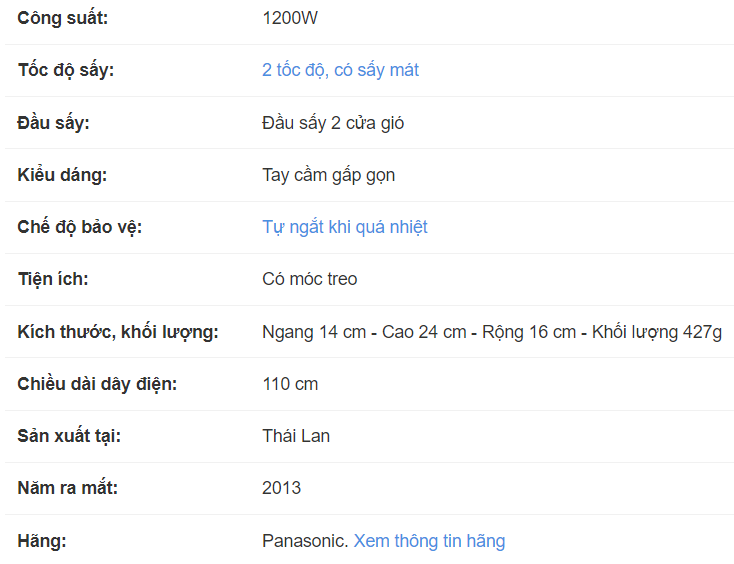Select the 'Có móc treo' value

(309, 279)
